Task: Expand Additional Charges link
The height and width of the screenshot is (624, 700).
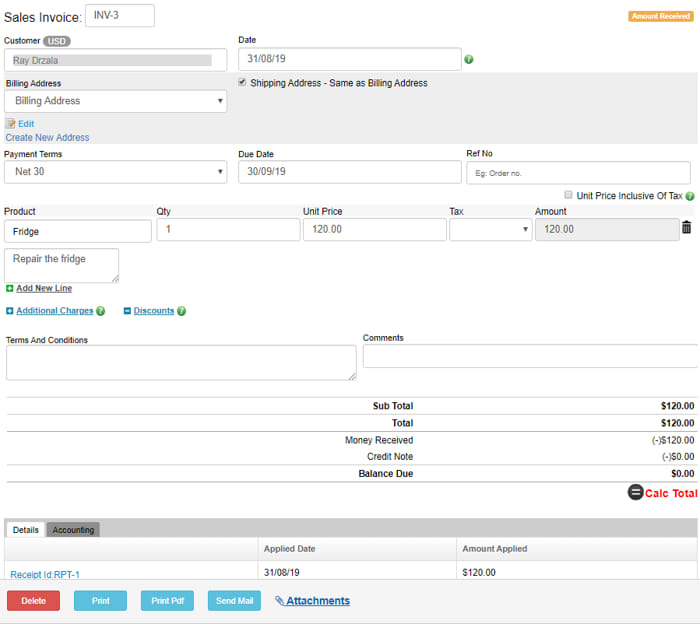Action: (x=55, y=311)
